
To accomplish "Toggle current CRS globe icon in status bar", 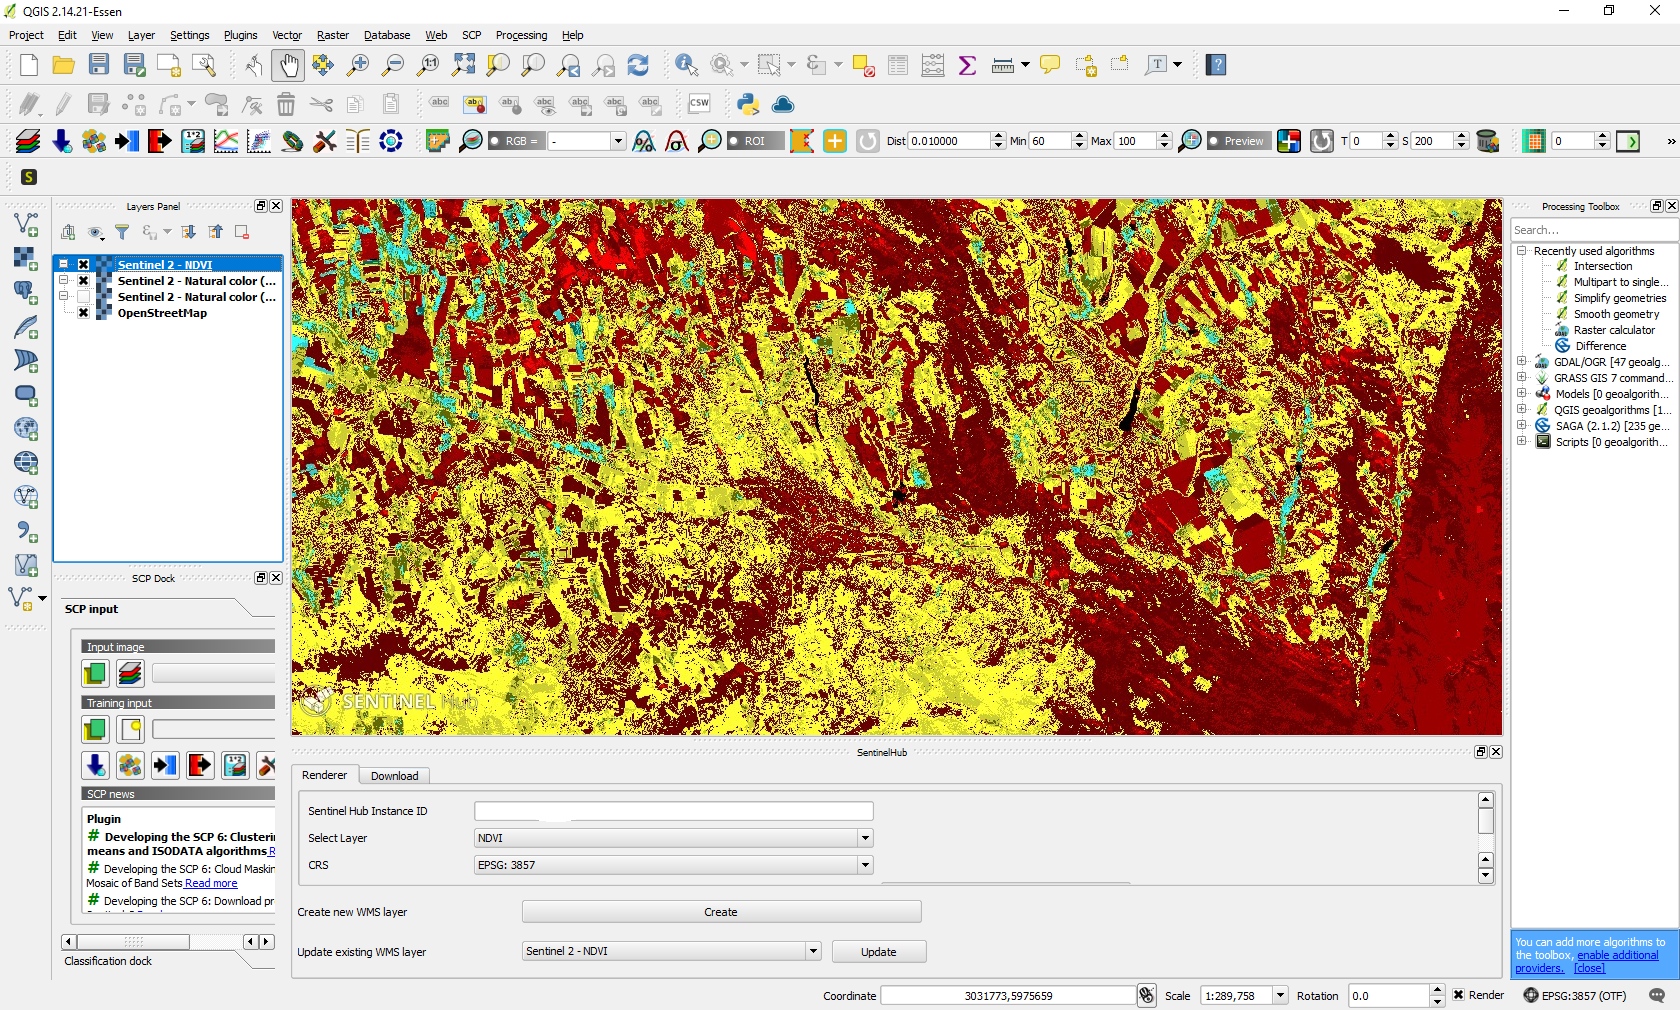I will [x=1531, y=996].
